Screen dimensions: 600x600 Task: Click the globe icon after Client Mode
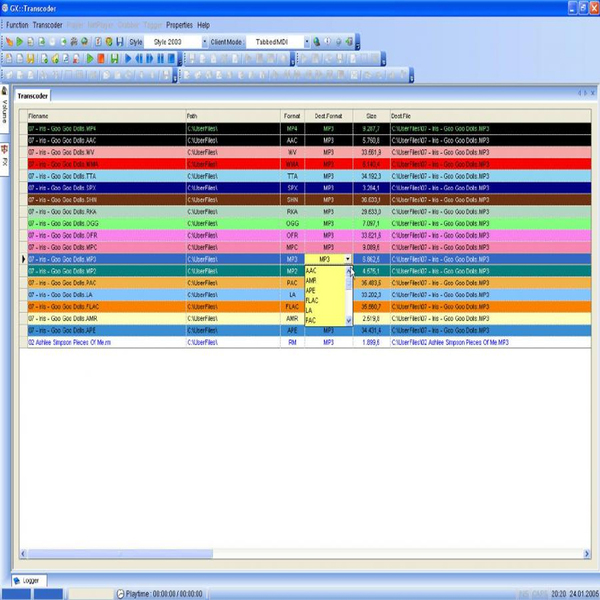coord(316,42)
